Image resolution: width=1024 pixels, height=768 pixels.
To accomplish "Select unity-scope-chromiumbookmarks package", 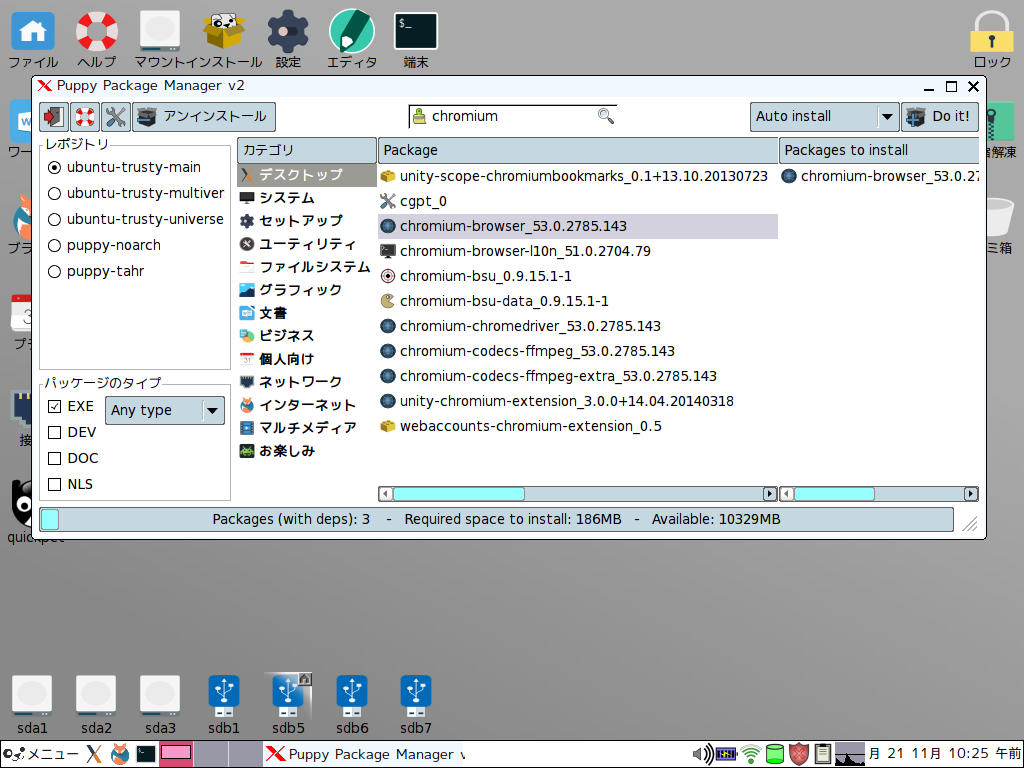I will click(578, 176).
